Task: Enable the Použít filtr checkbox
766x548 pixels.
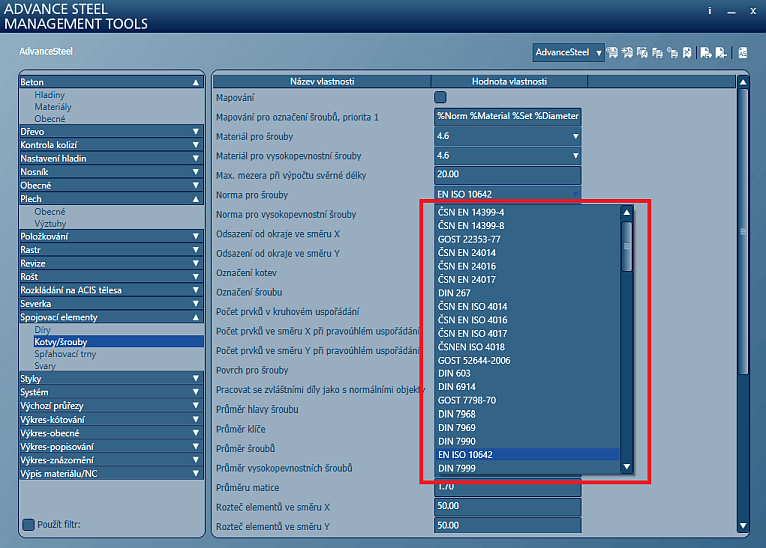Action: 28,525
